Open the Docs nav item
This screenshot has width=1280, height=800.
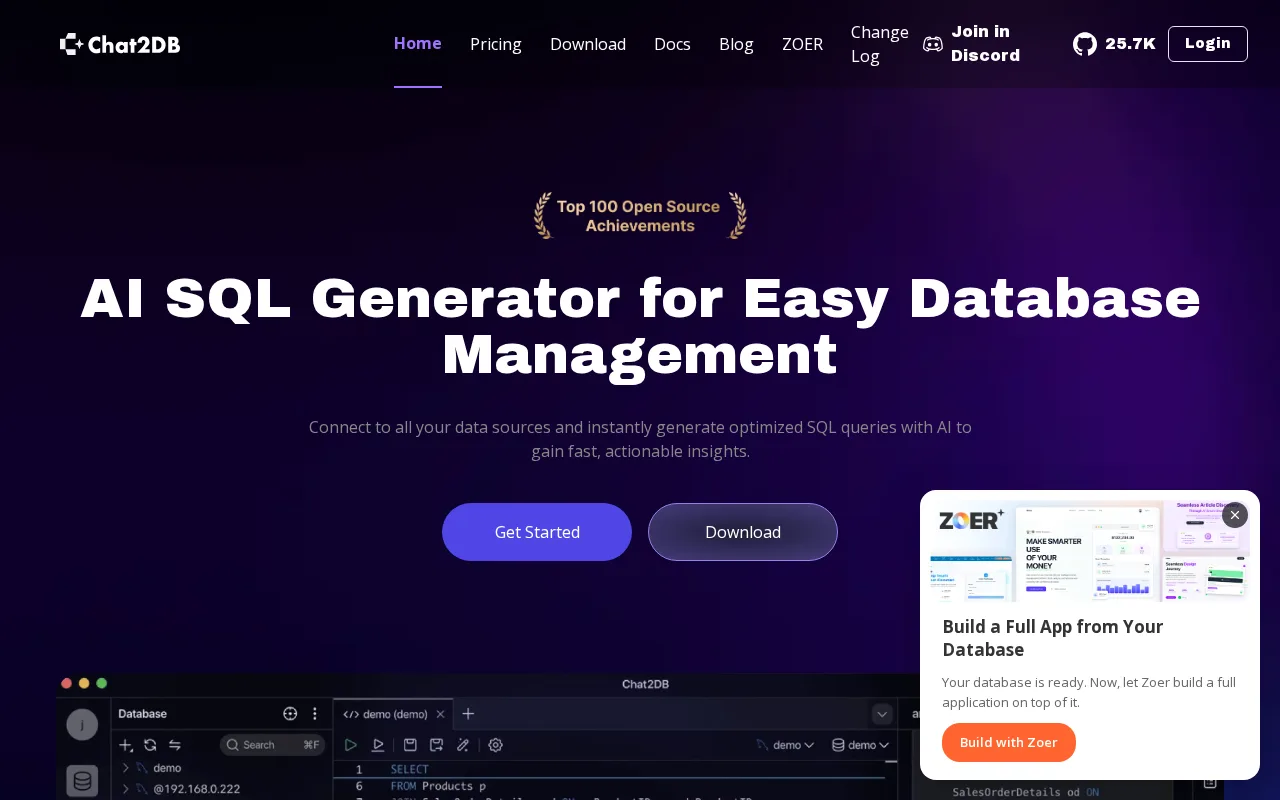pyautogui.click(x=672, y=44)
